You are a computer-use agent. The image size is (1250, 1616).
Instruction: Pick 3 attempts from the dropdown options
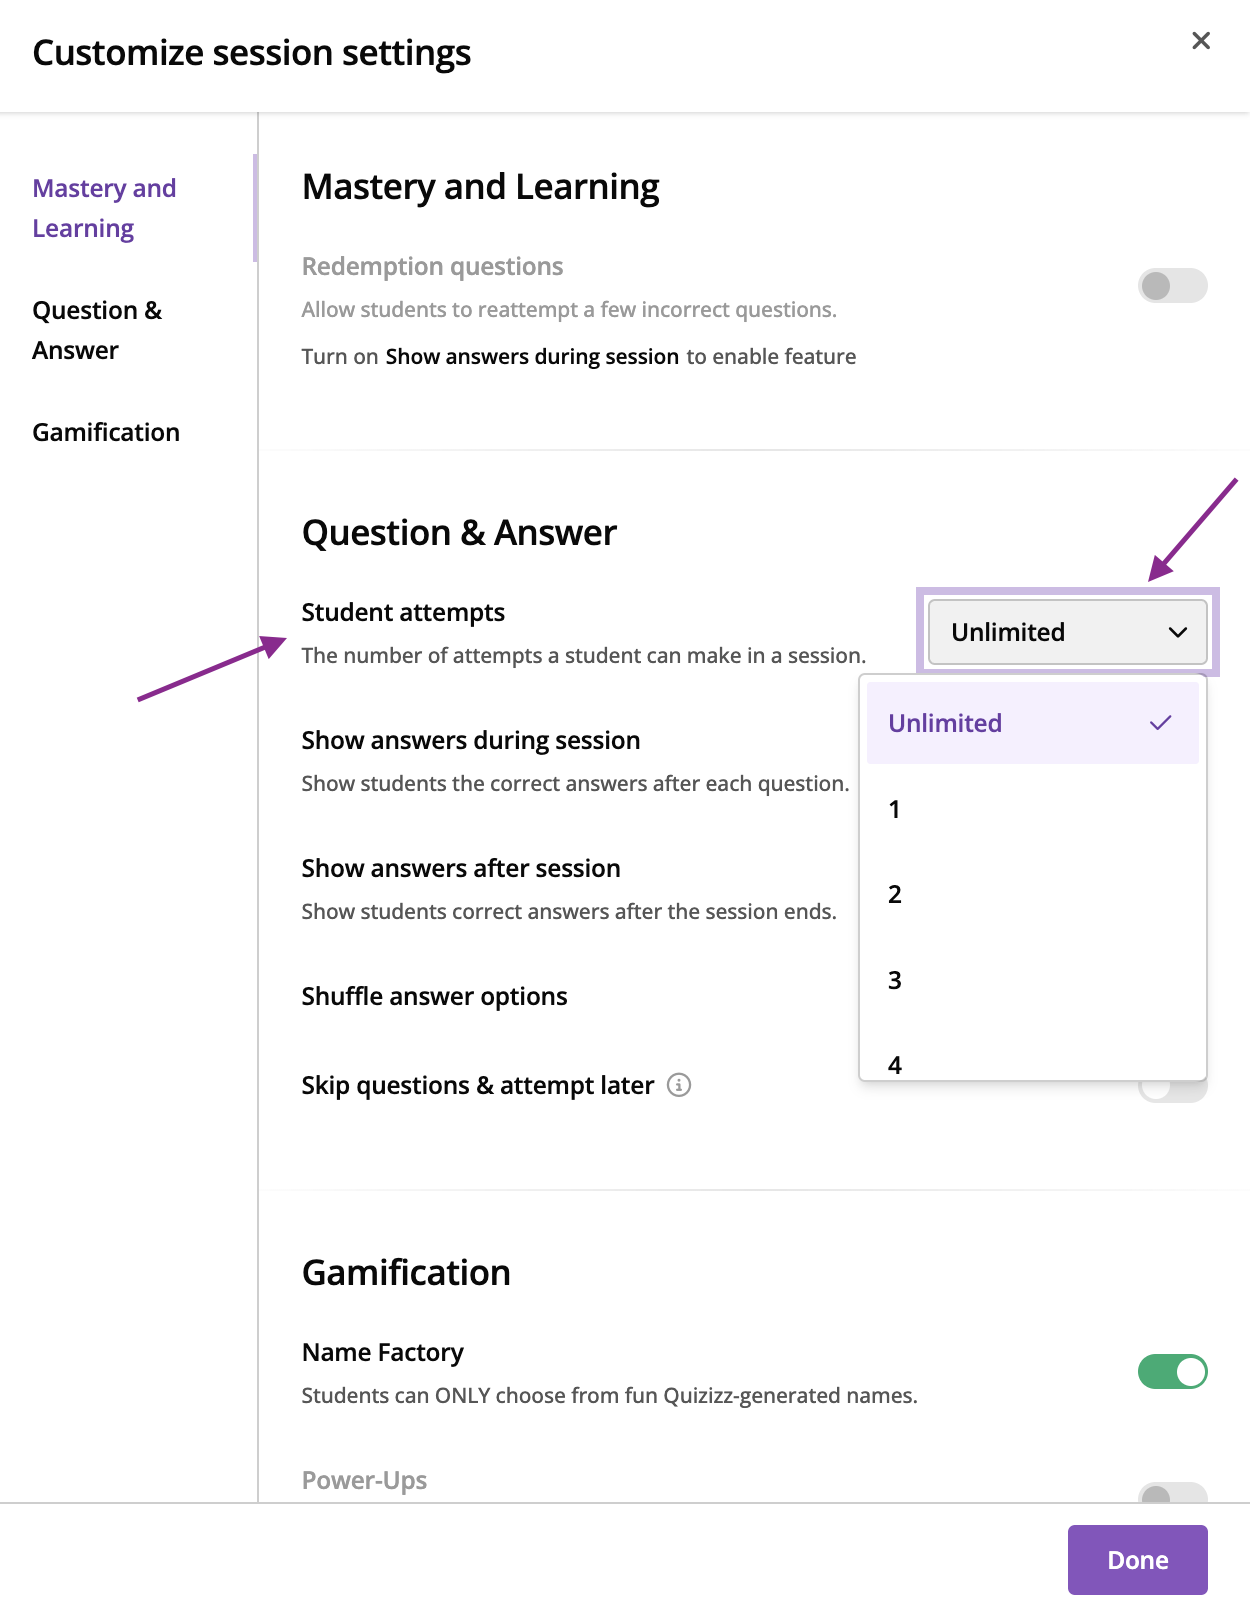tap(1033, 980)
